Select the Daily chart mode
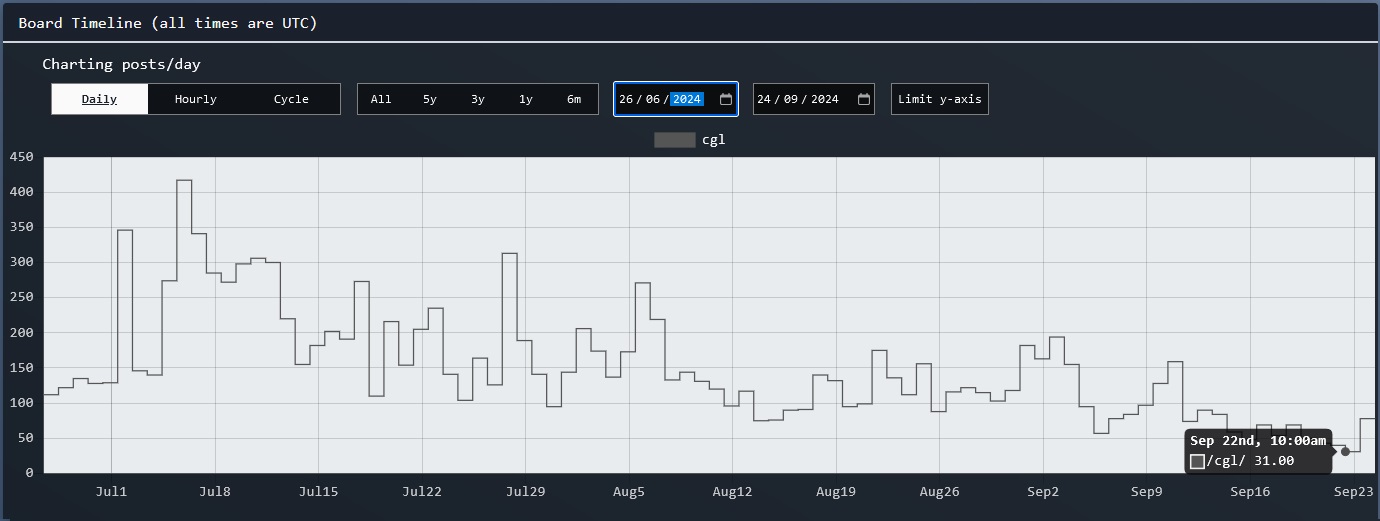 (x=99, y=99)
